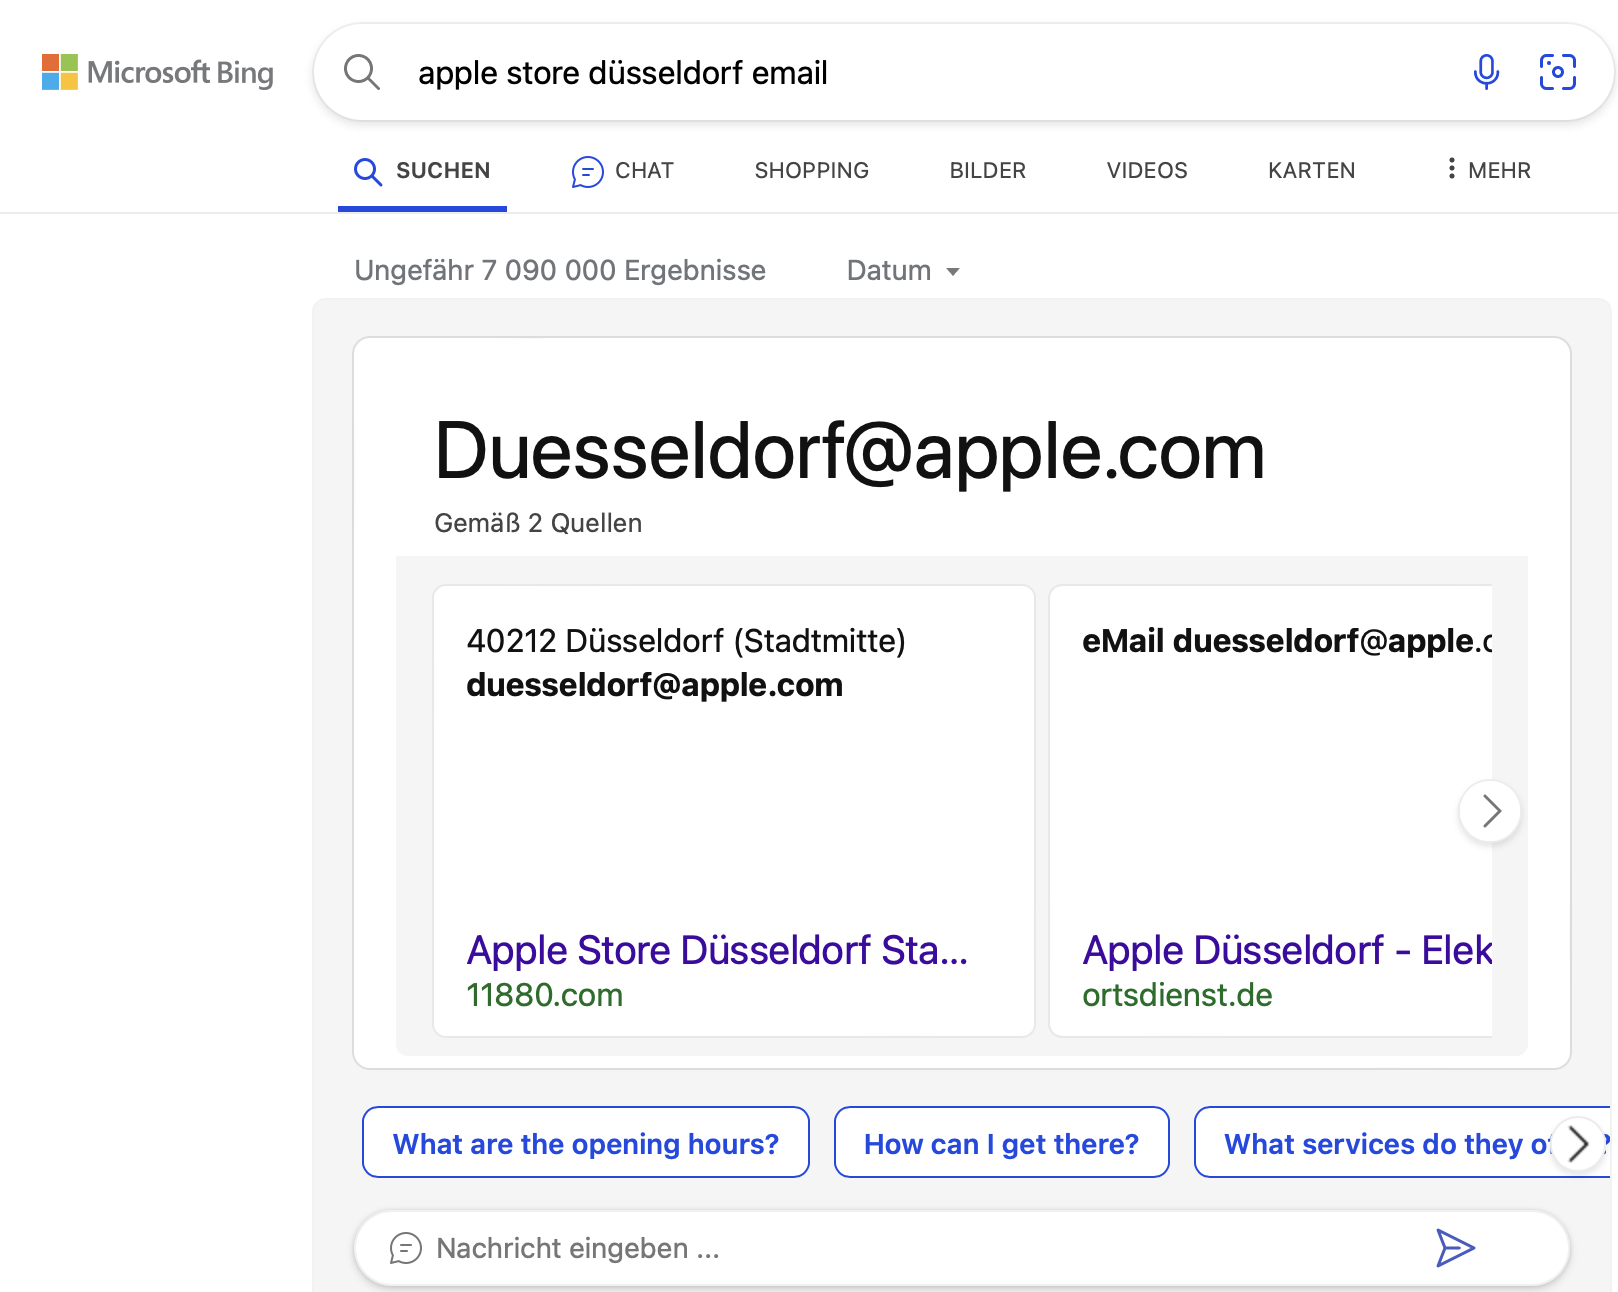Screen dimensions: 1618x1292
Task: Show more suggestion chips with arrow
Action: 1578,1144
